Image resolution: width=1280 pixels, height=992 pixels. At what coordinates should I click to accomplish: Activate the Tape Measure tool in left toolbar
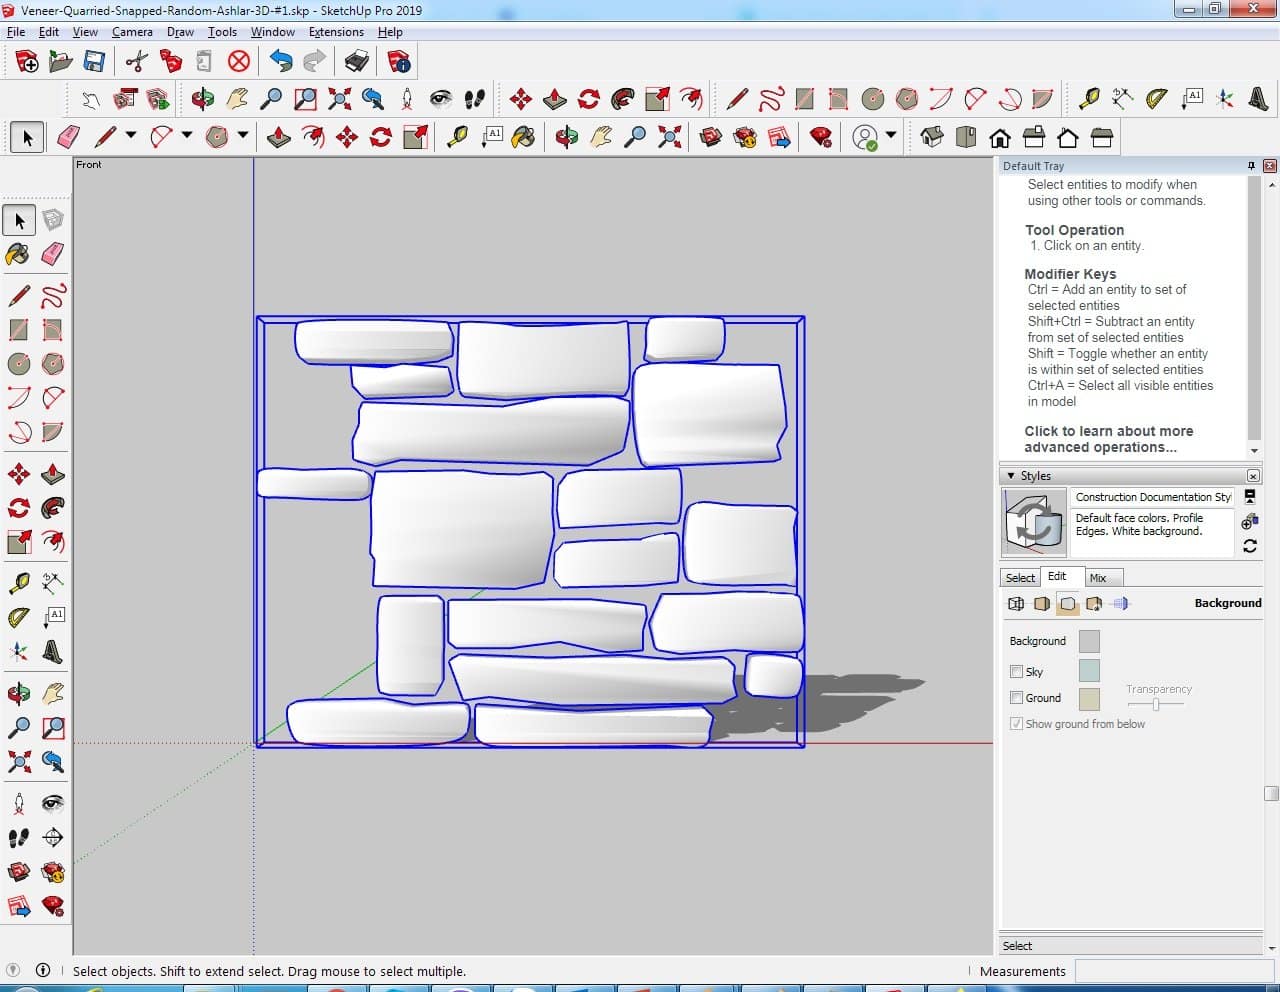click(18, 583)
